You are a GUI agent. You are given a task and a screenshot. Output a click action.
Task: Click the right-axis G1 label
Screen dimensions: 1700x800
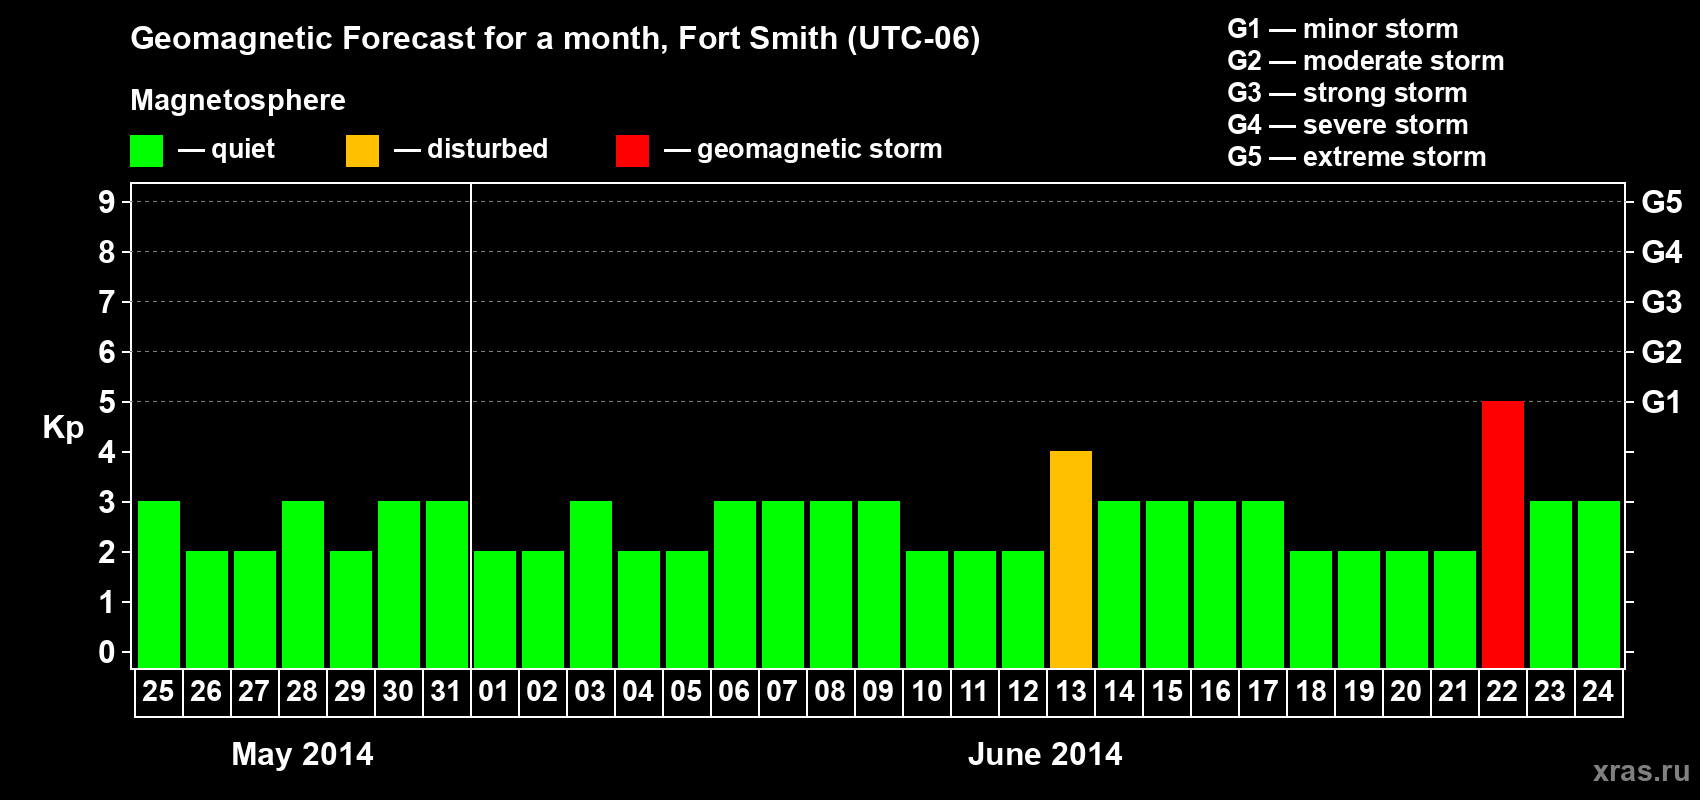[x=1661, y=402]
